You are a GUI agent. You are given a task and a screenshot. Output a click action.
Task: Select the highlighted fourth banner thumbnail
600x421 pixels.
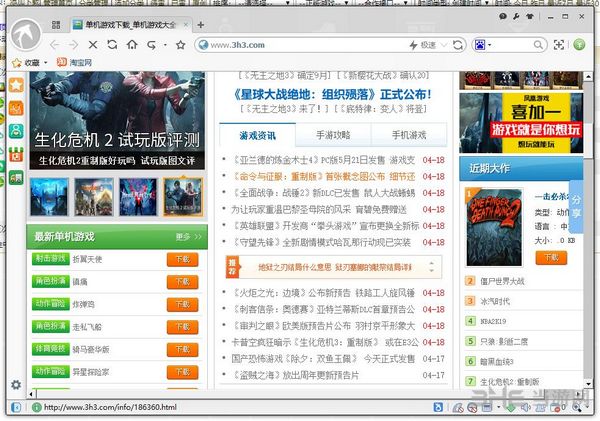point(183,197)
